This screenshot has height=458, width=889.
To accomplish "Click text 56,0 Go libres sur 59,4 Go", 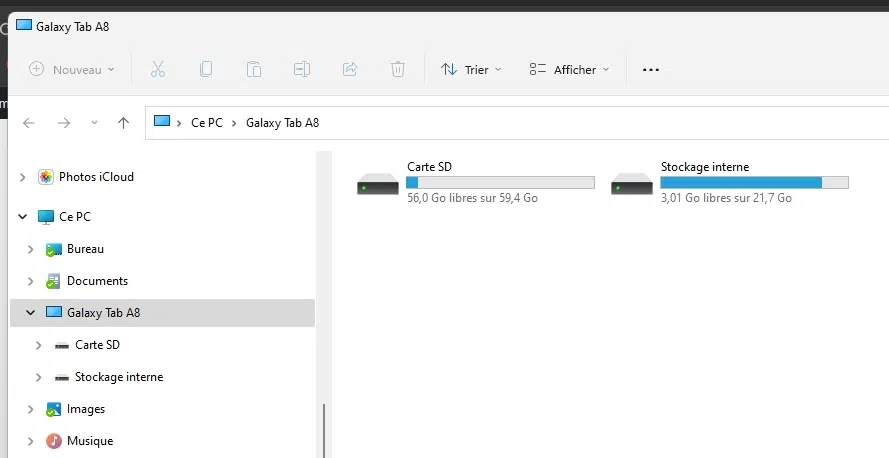I will tap(472, 198).
